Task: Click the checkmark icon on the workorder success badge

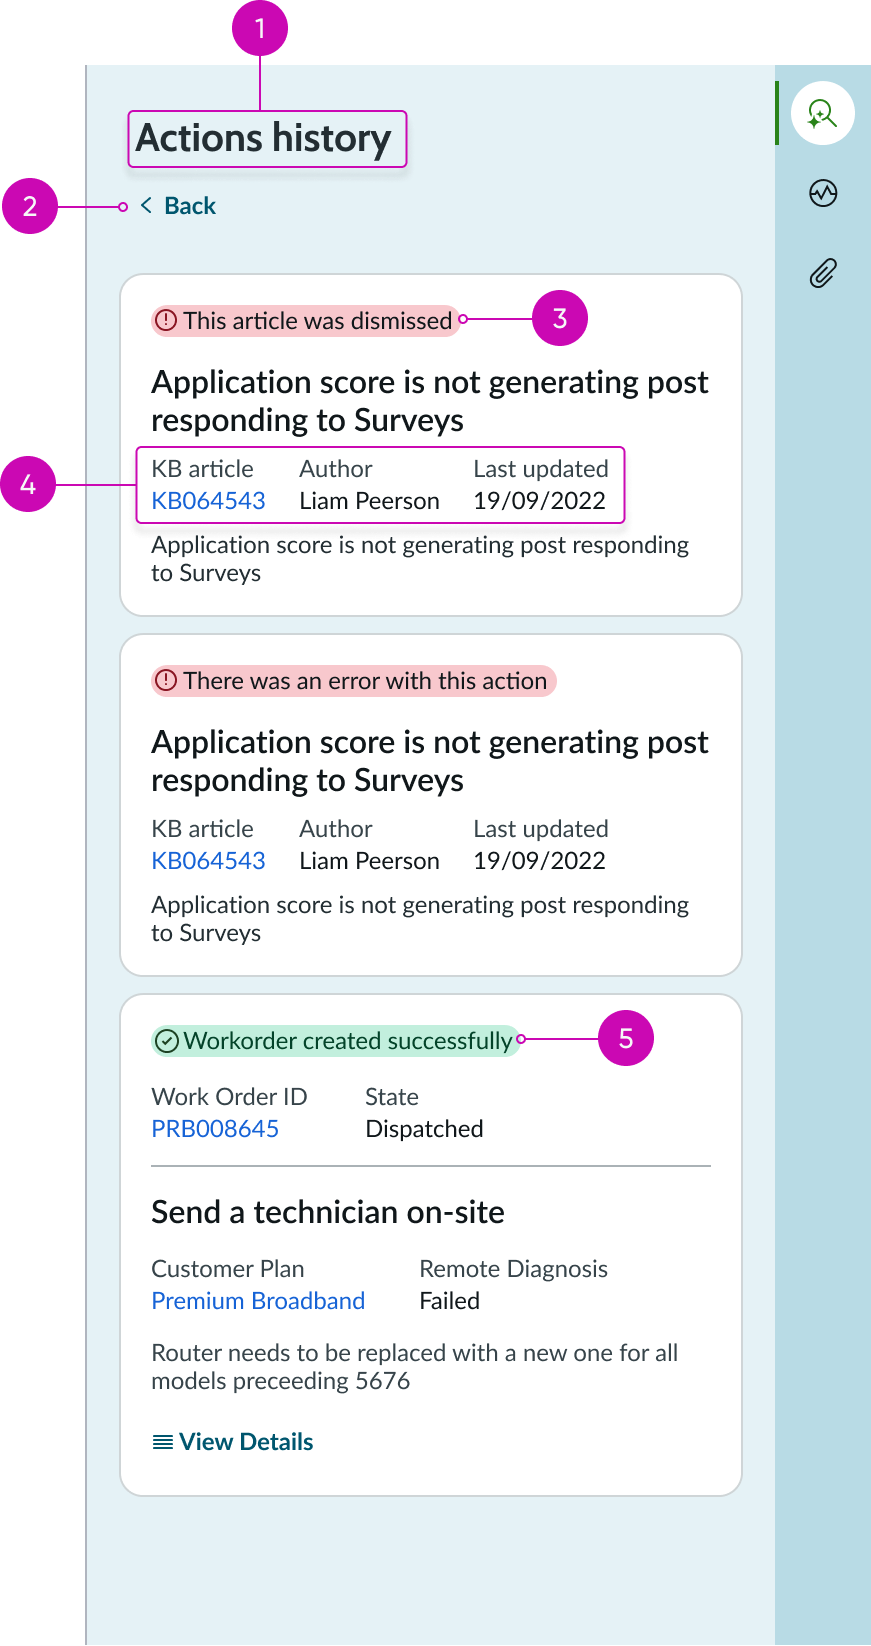Action: [165, 1040]
